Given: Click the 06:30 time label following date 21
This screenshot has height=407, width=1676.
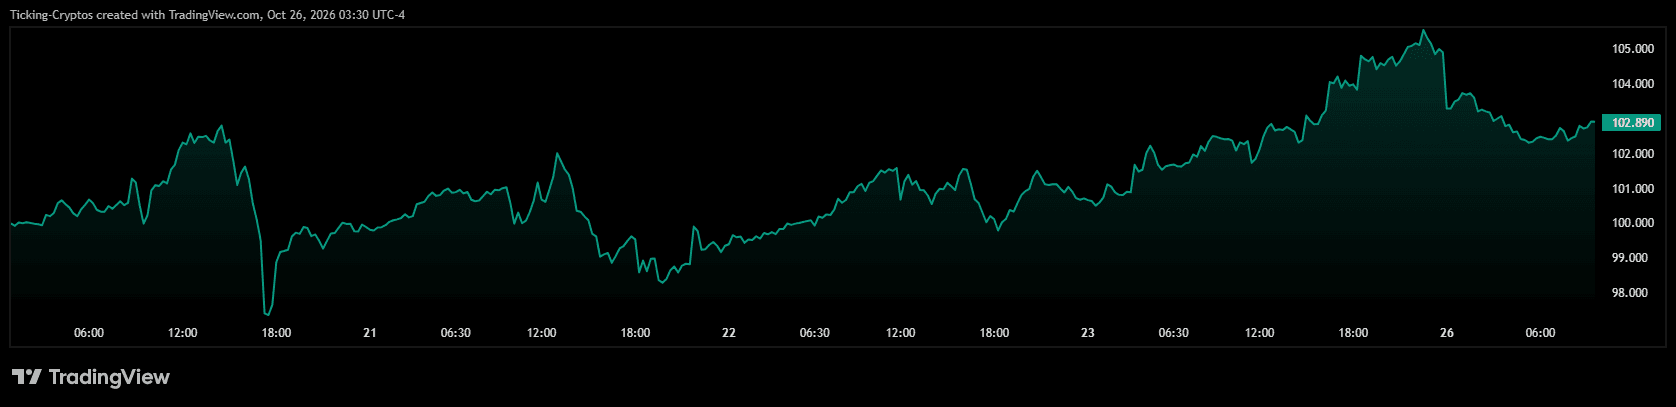Looking at the screenshot, I should [x=456, y=333].
